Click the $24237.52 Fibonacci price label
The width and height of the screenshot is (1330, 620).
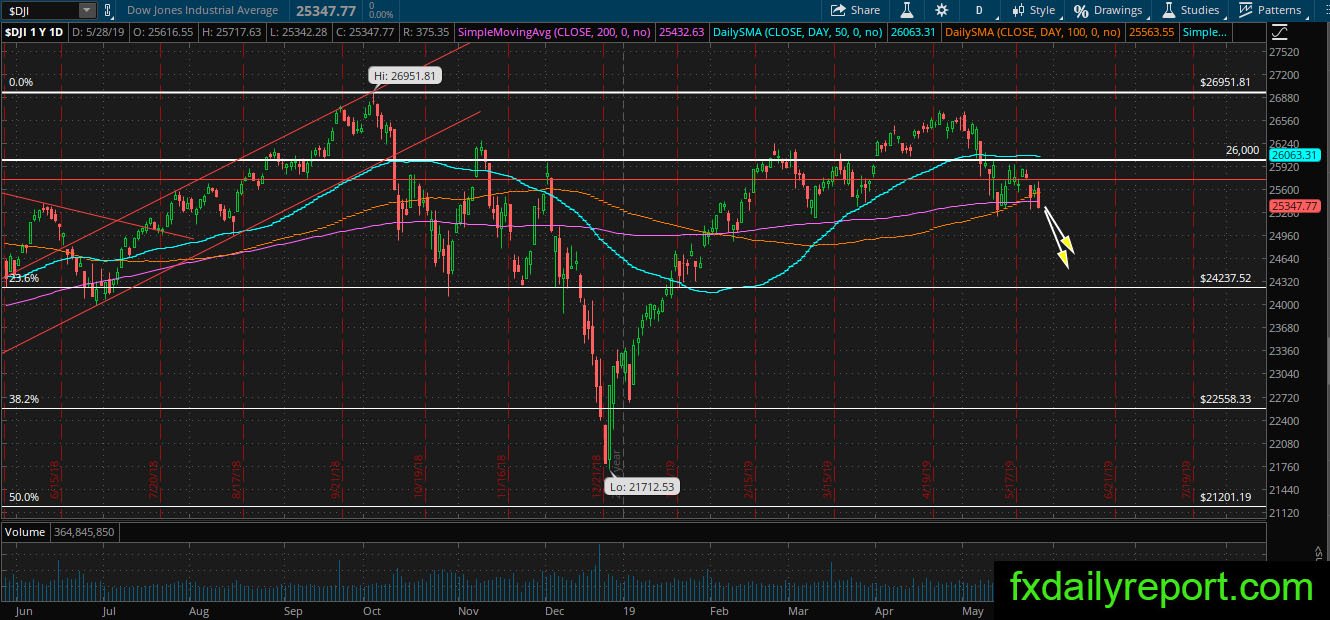(x=1225, y=279)
